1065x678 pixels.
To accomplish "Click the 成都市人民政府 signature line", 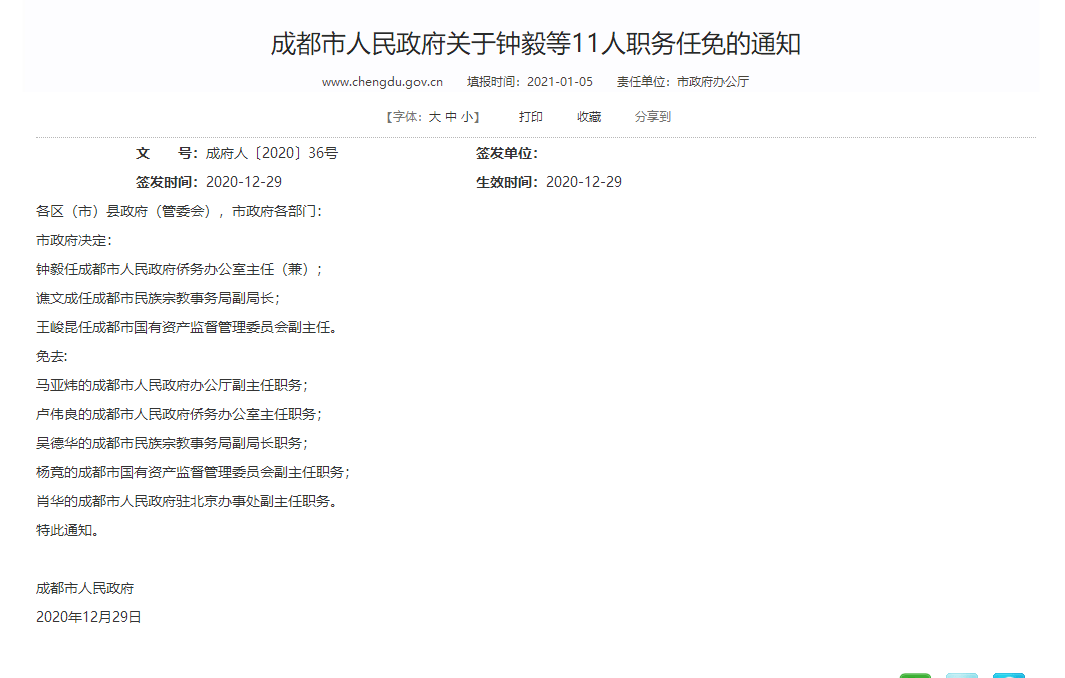I will [x=85, y=588].
